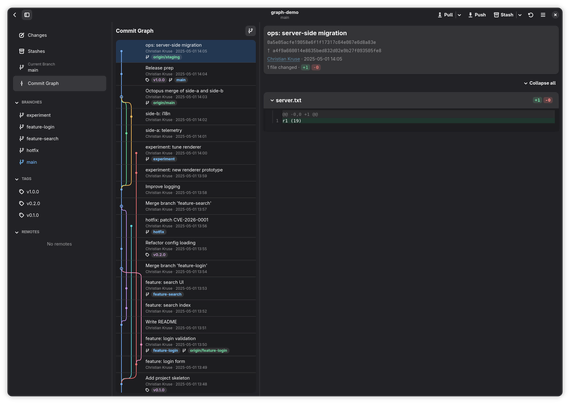This screenshot has height=404, width=570.
Task: Select "Merge branch 'feature-login'" commit
Action: coord(186,268)
